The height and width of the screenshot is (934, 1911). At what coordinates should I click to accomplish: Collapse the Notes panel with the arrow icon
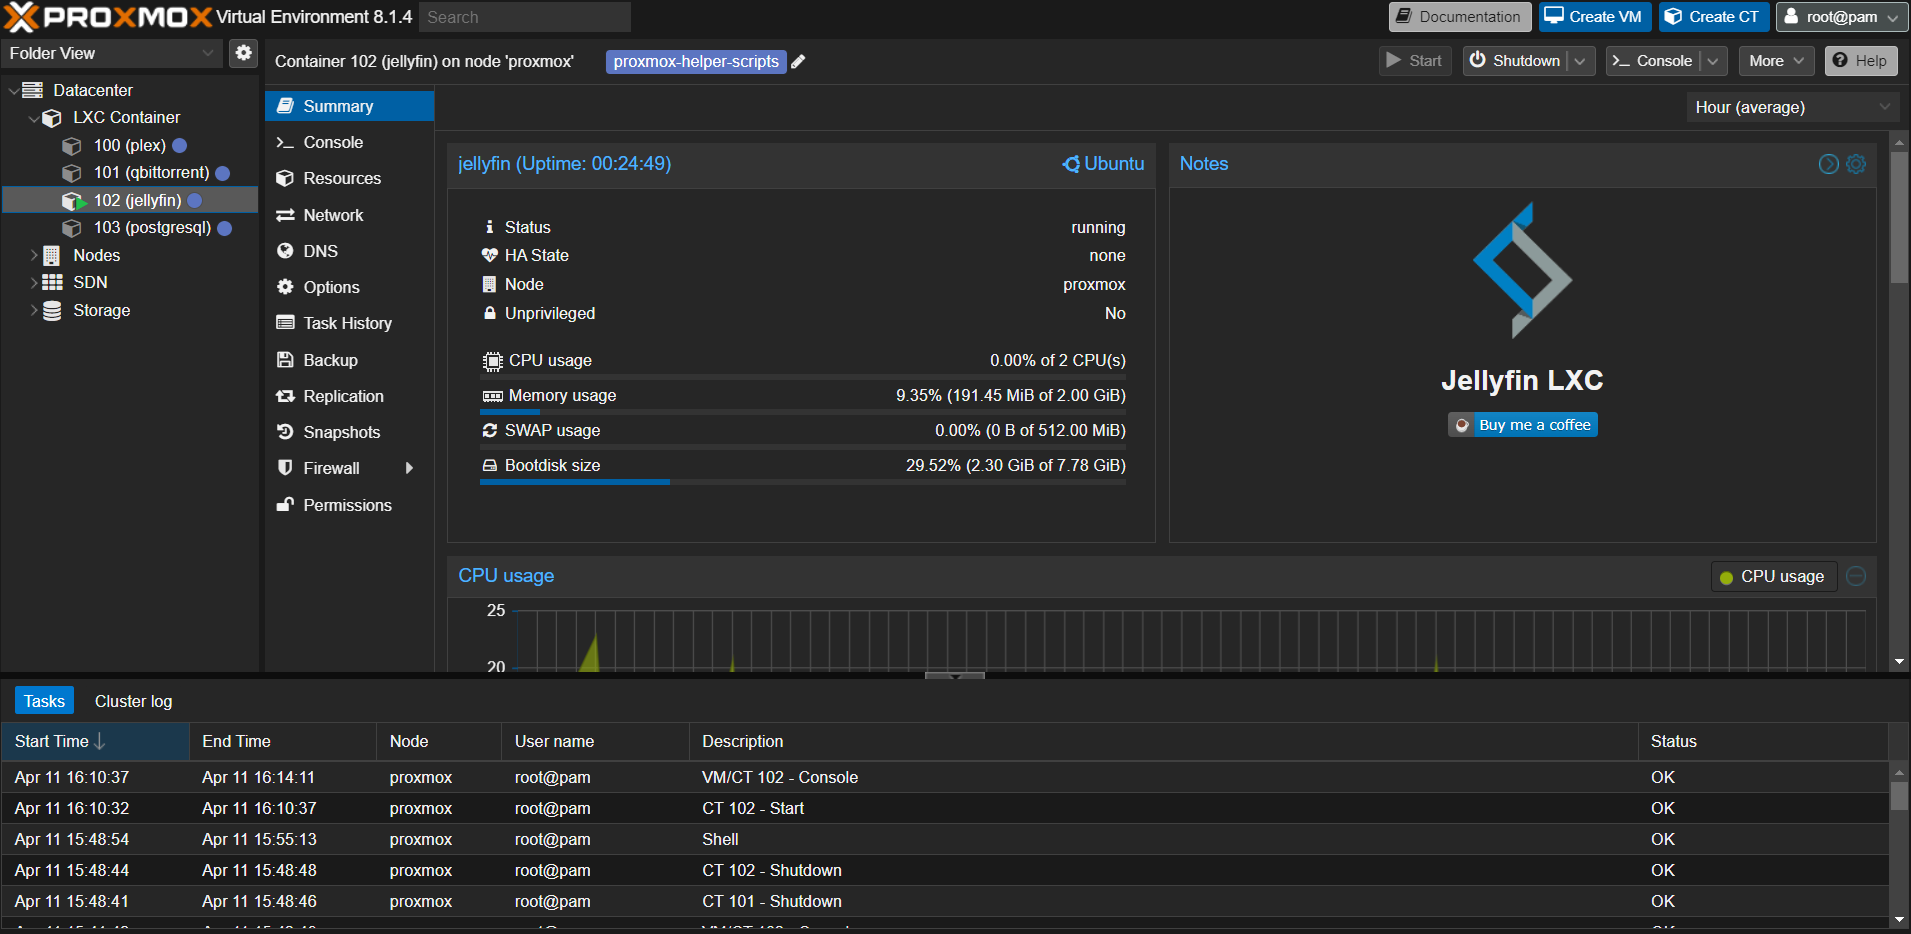pyautogui.click(x=1828, y=164)
